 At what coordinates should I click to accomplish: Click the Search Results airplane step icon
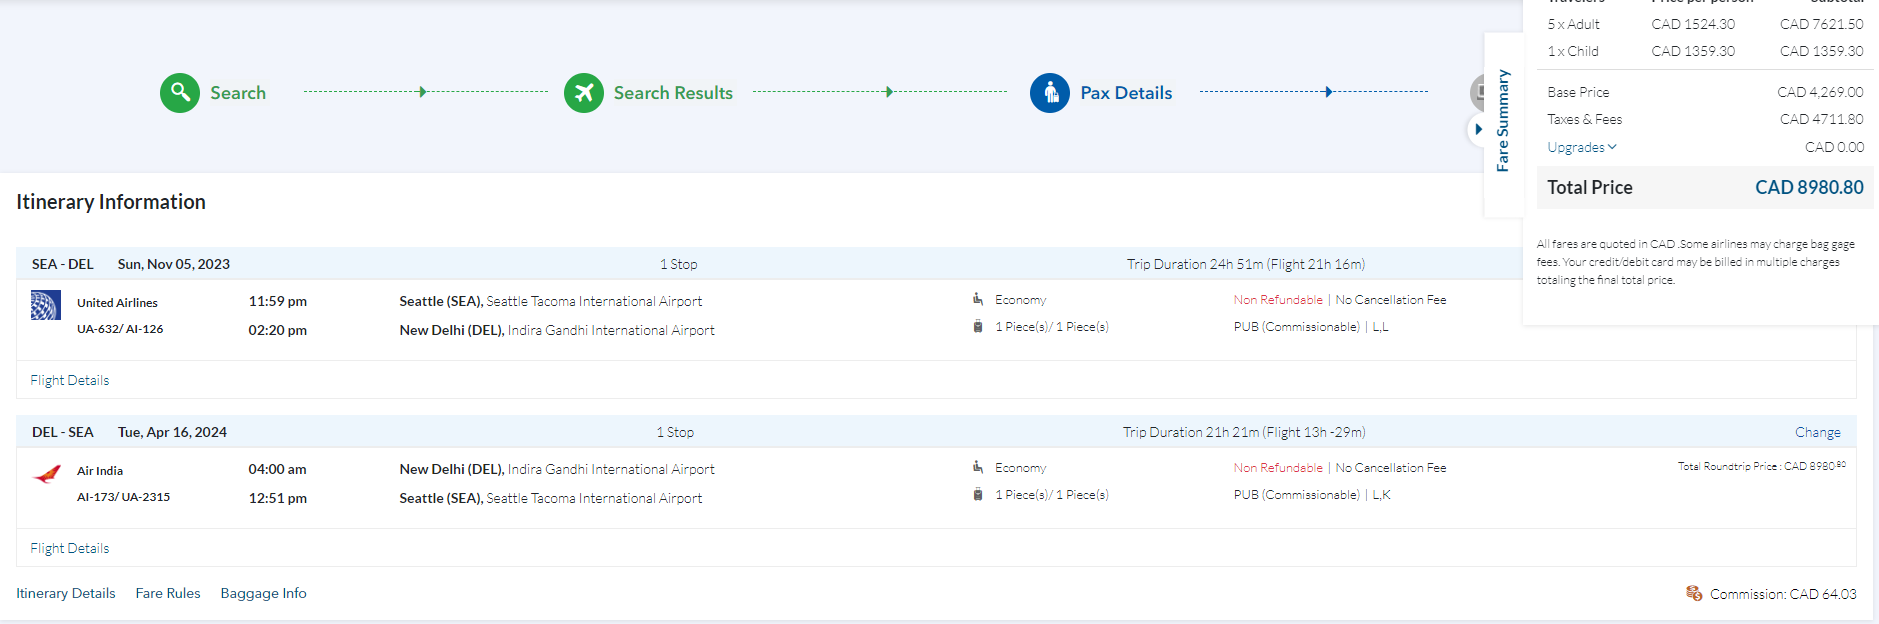(x=584, y=93)
